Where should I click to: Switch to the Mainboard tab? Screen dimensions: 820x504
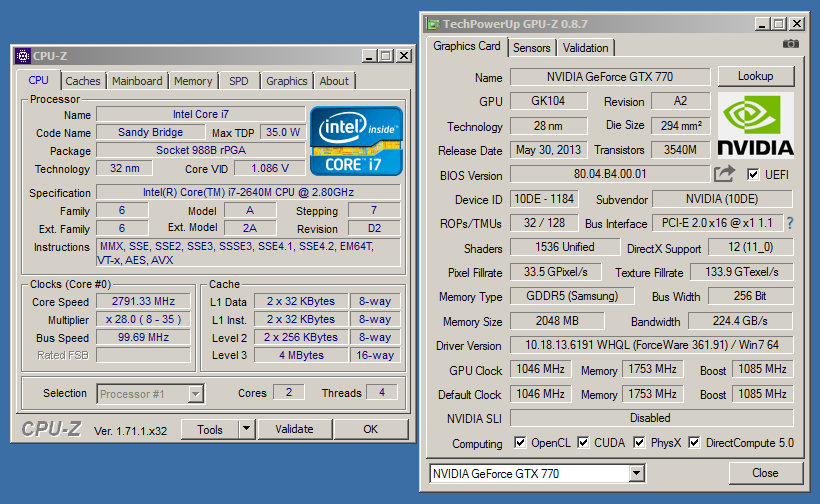(x=137, y=81)
